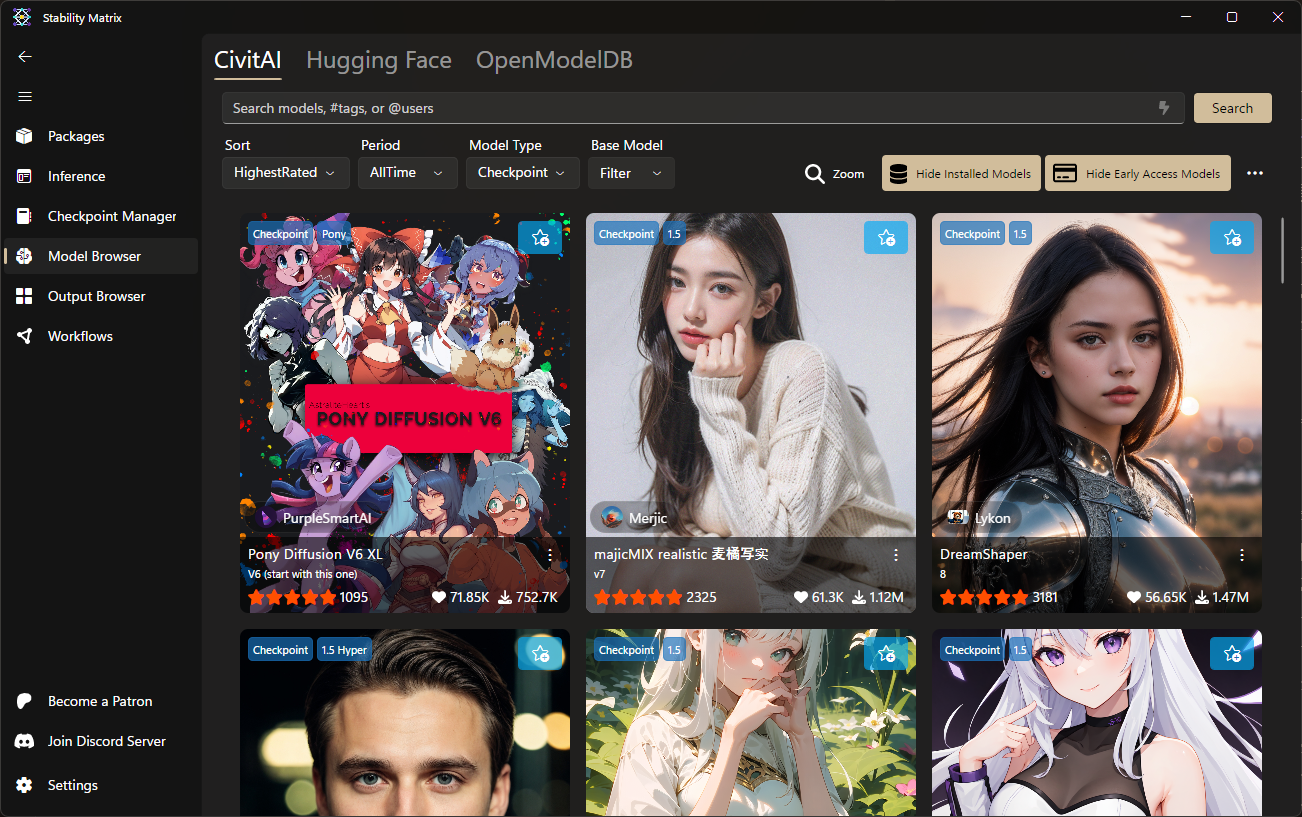The width and height of the screenshot is (1302, 817).
Task: Click the Merjic author name
Action: [x=648, y=518]
